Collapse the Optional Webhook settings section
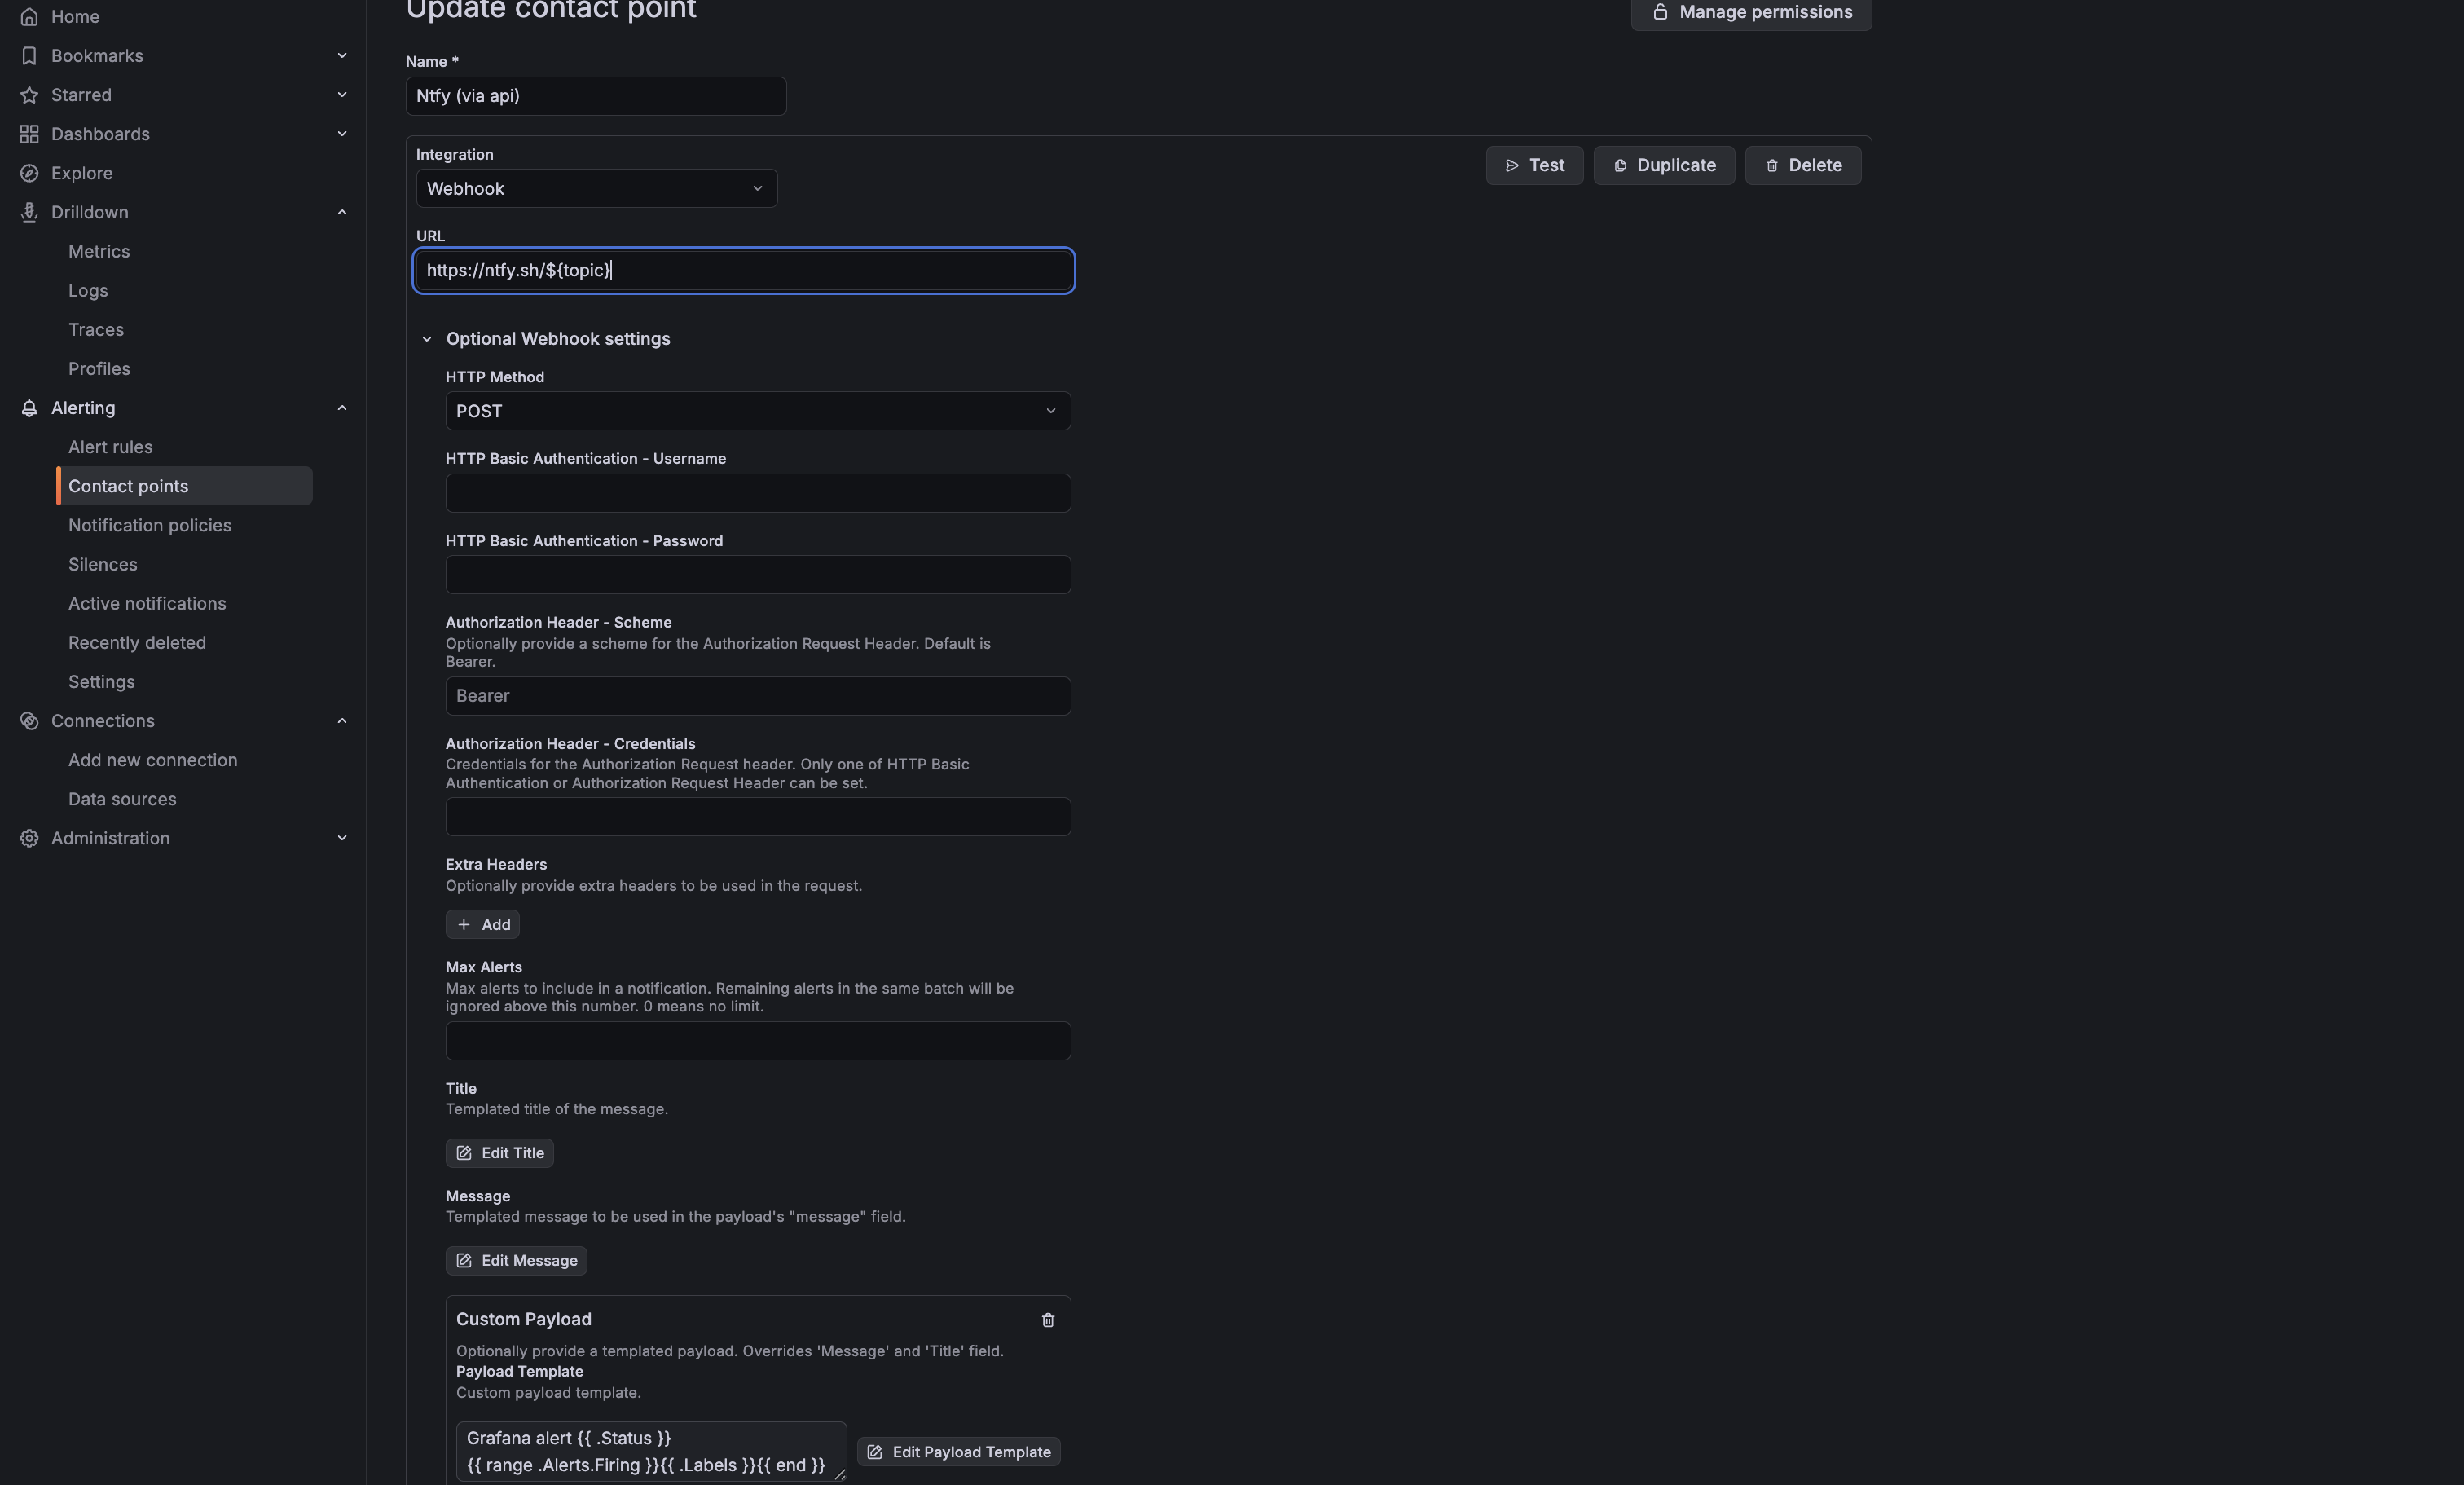This screenshot has height=1485, width=2464. [x=427, y=339]
